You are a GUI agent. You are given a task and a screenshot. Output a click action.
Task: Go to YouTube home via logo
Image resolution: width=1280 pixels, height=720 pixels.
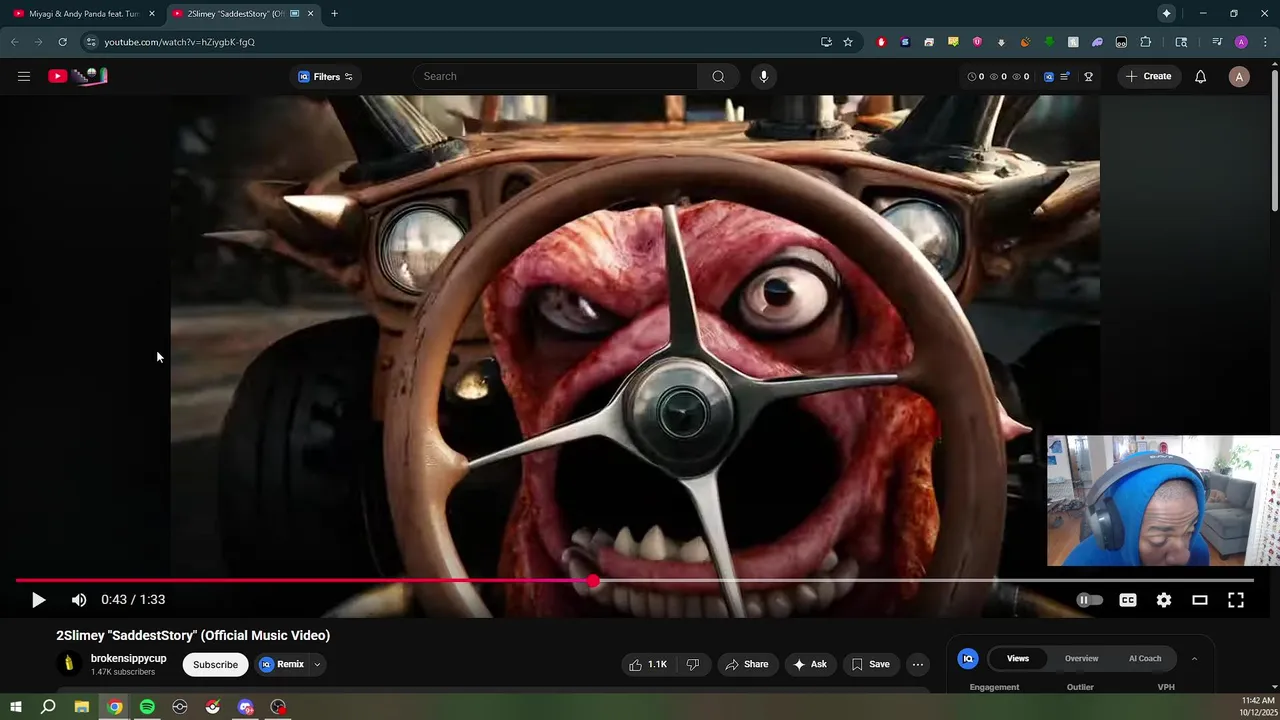pos(78,76)
